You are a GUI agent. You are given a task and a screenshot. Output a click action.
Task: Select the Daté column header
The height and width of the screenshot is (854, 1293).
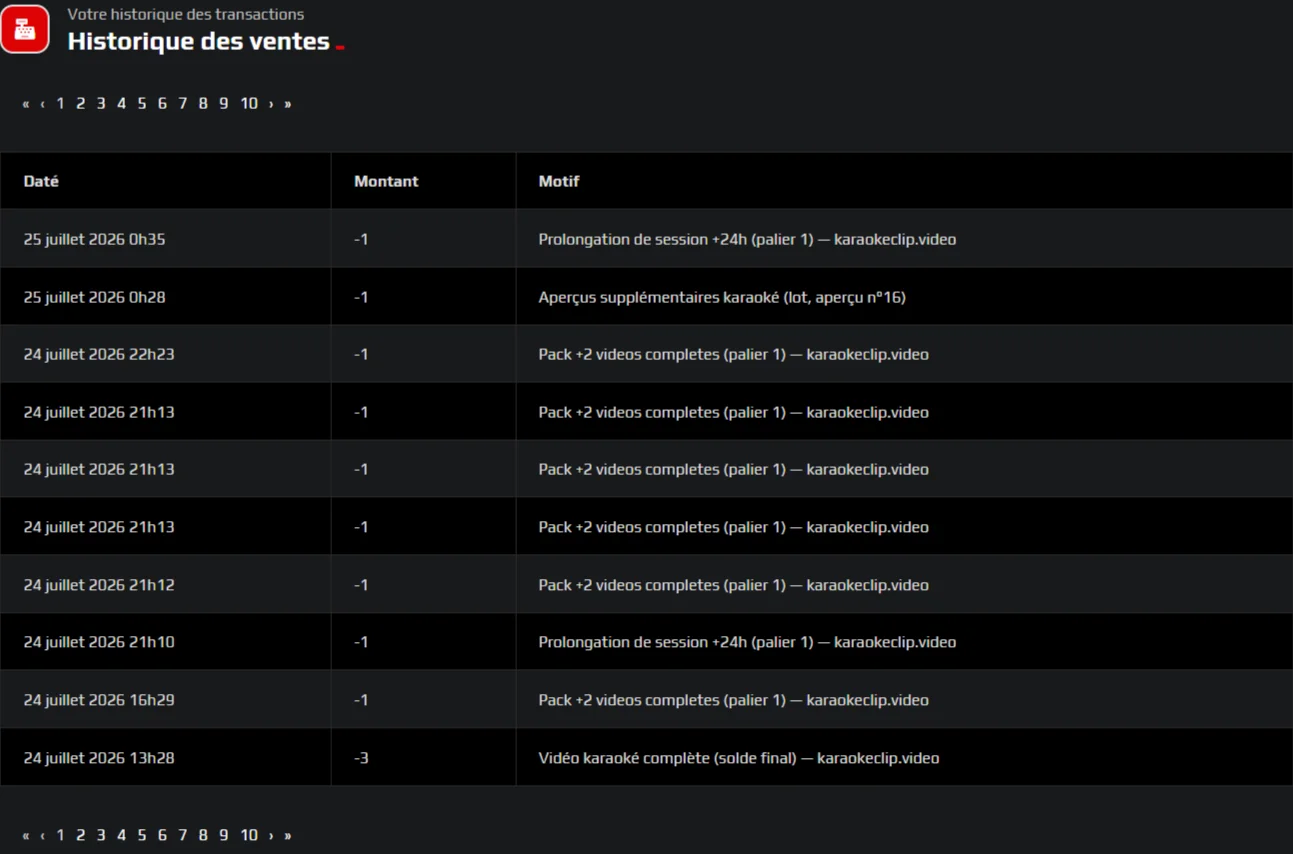pos(41,181)
